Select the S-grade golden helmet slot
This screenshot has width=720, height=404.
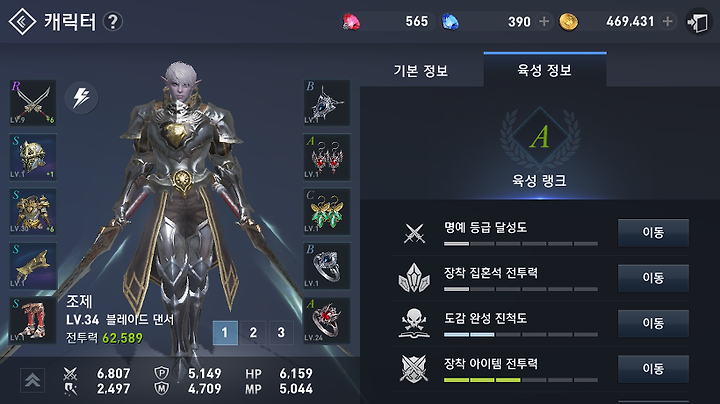(33, 157)
